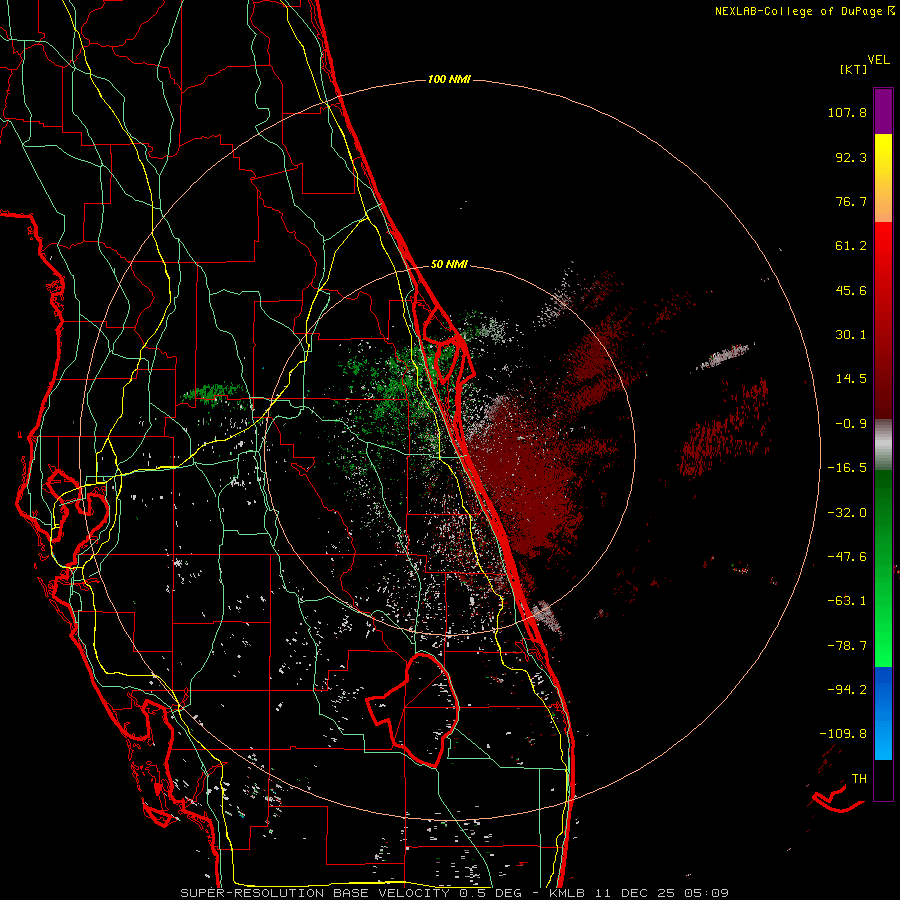Click the 92.3 legend value
The height and width of the screenshot is (900, 900).
[851, 157]
